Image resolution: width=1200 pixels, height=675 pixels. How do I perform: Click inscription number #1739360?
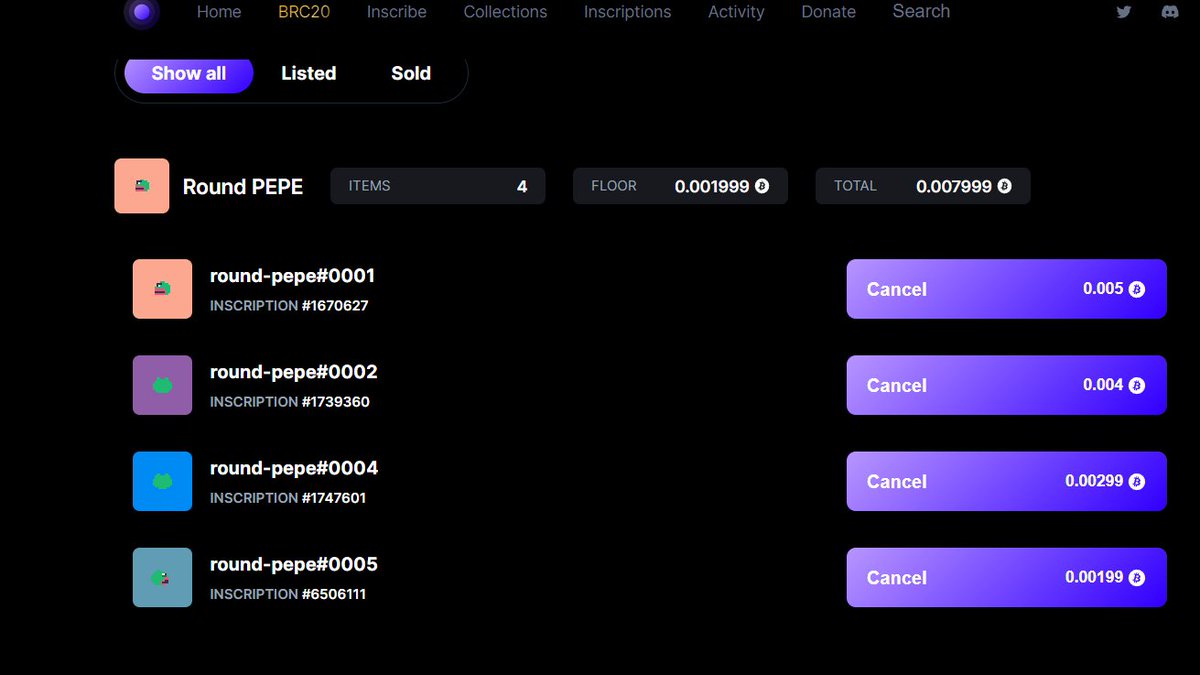(x=336, y=401)
